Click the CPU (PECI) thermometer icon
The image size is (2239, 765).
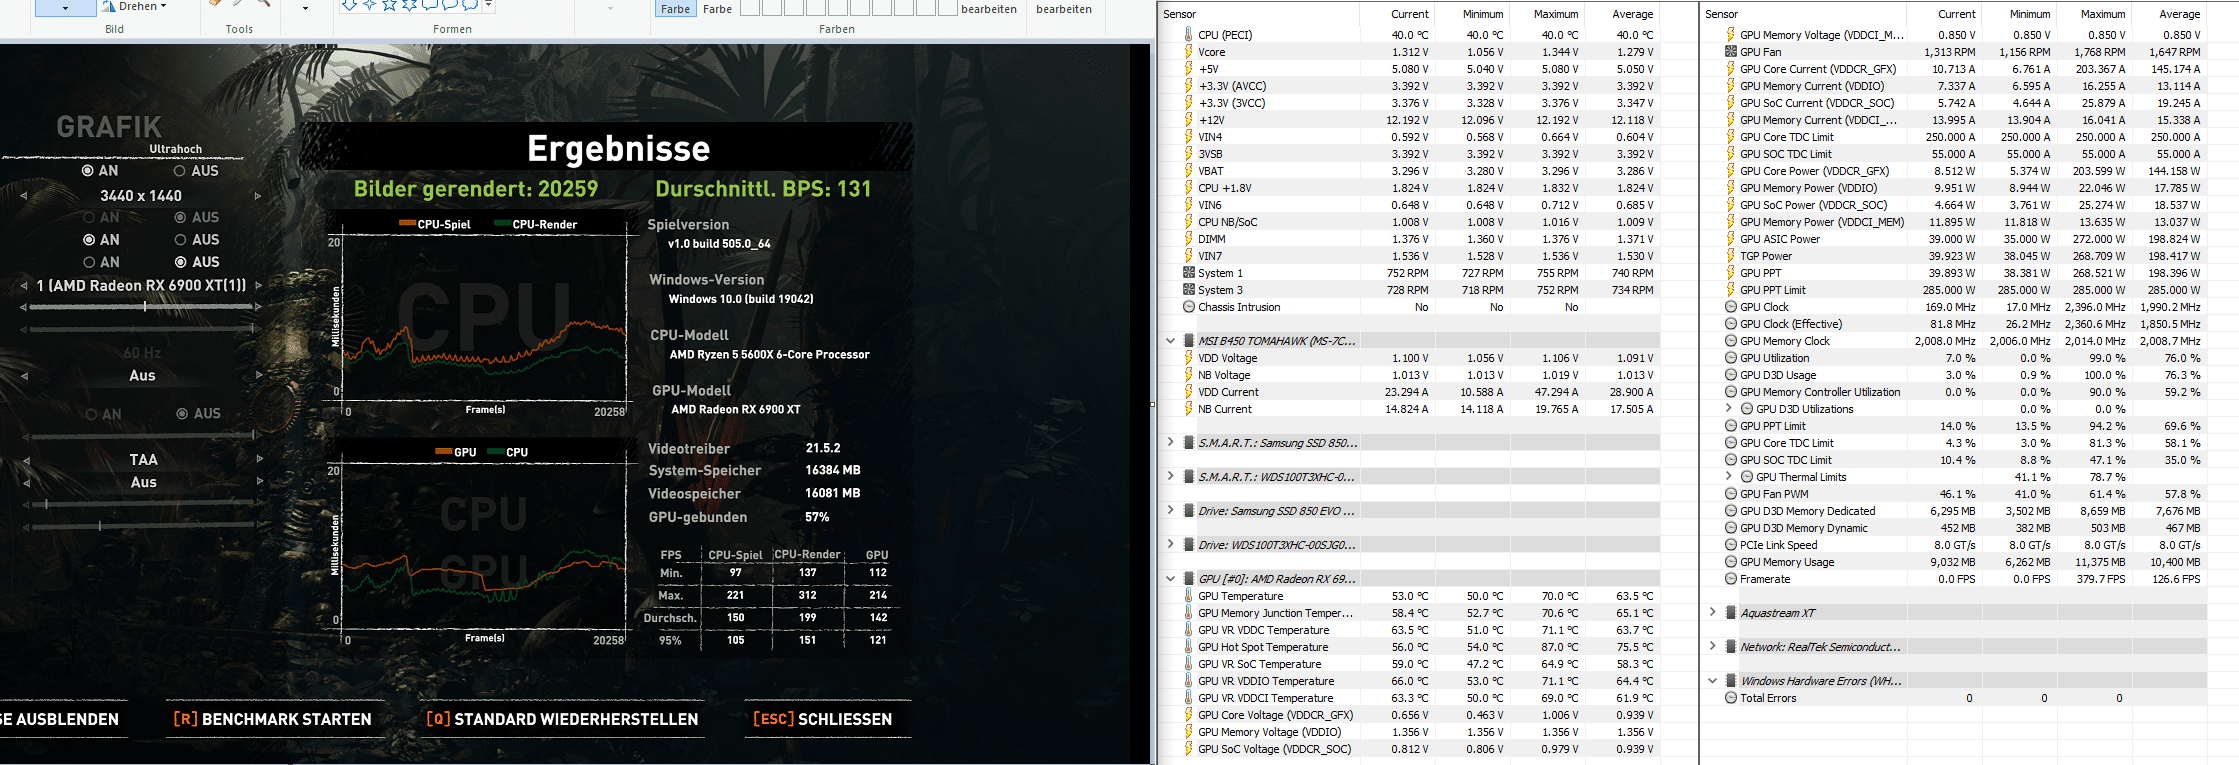click(x=1188, y=35)
